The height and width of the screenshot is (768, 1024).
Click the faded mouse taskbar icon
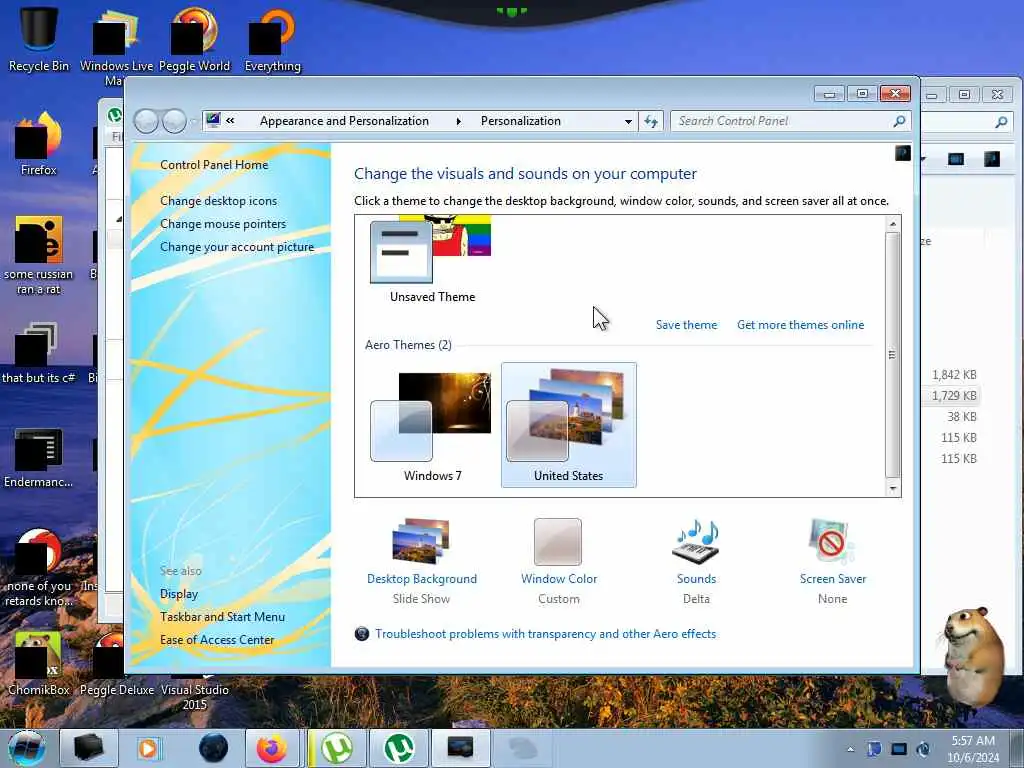click(522, 748)
